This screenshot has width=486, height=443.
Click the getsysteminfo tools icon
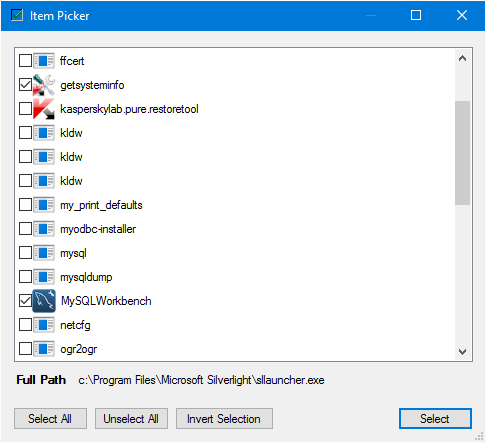pyautogui.click(x=44, y=85)
